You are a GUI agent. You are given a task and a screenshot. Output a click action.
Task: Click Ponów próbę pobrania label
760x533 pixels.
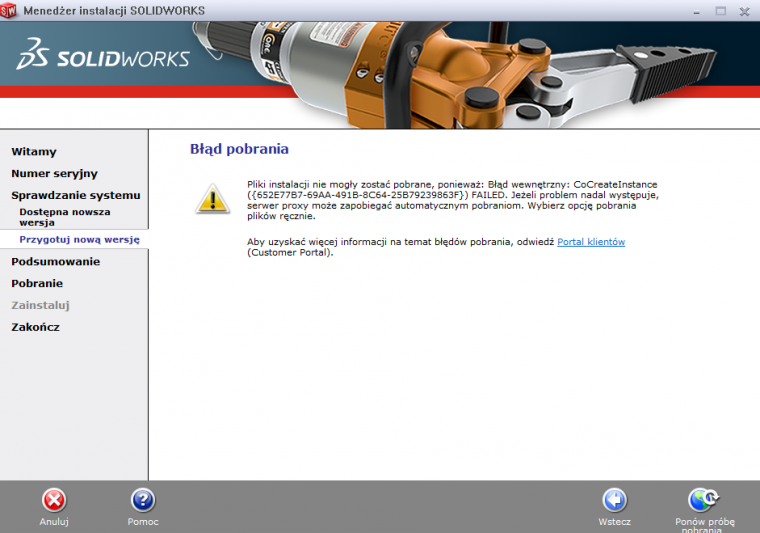point(705,525)
